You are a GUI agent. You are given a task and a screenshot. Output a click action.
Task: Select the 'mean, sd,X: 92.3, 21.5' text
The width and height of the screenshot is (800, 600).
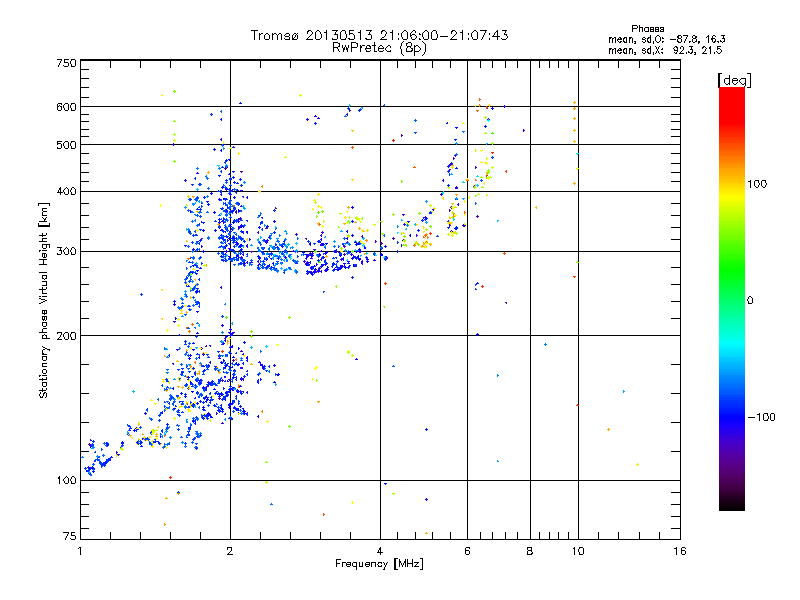(x=665, y=50)
